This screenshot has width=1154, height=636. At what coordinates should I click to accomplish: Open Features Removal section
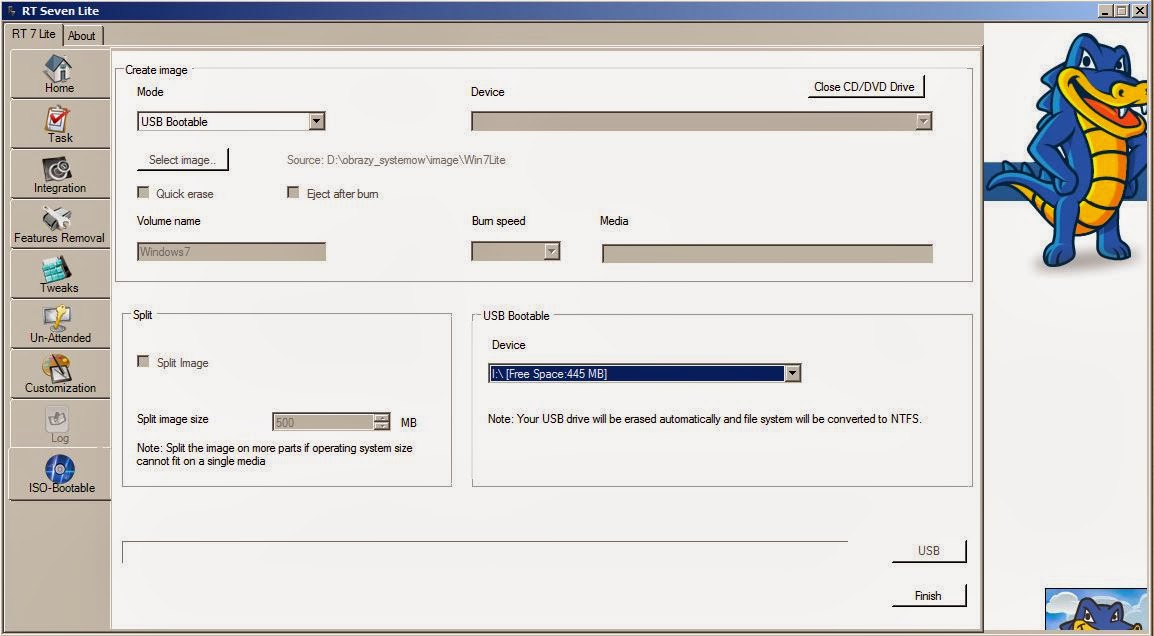pos(60,225)
